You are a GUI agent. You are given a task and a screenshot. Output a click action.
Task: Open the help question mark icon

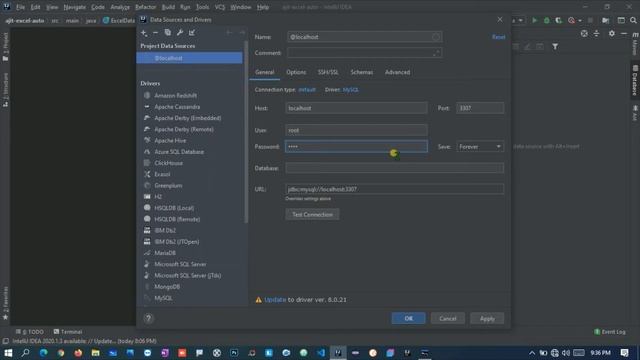(149, 318)
